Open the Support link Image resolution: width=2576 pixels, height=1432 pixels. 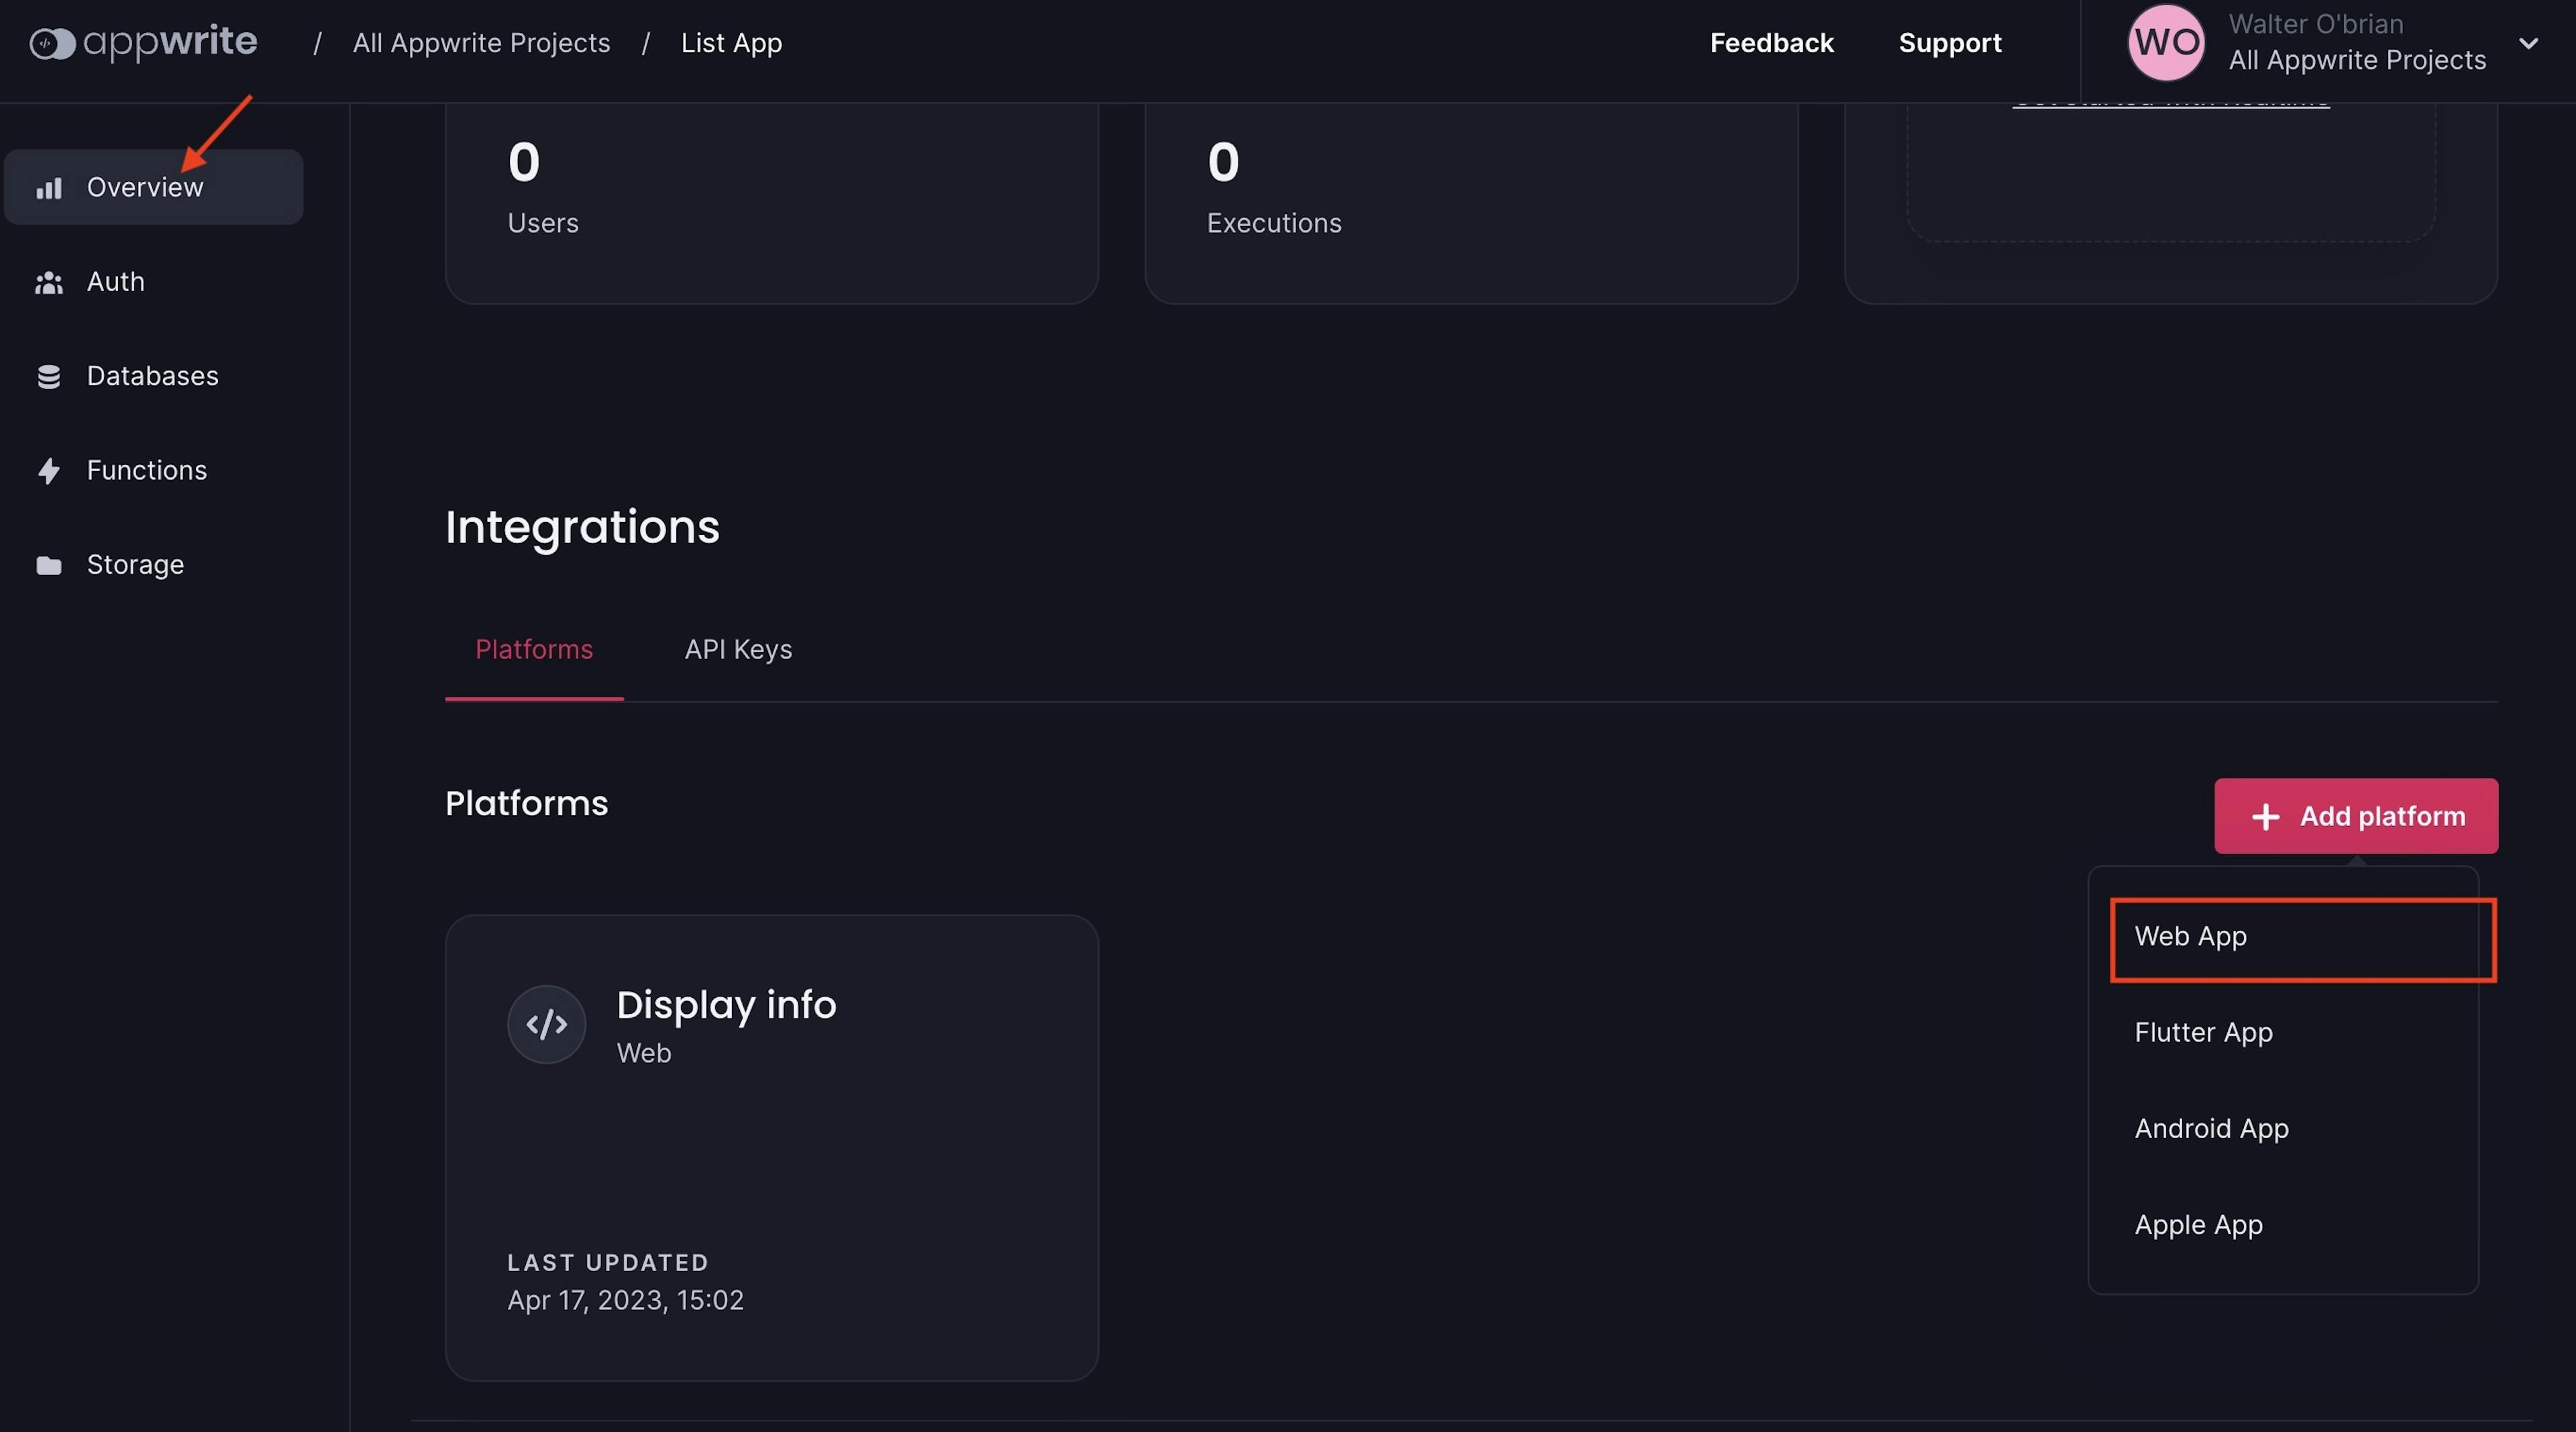point(1949,43)
